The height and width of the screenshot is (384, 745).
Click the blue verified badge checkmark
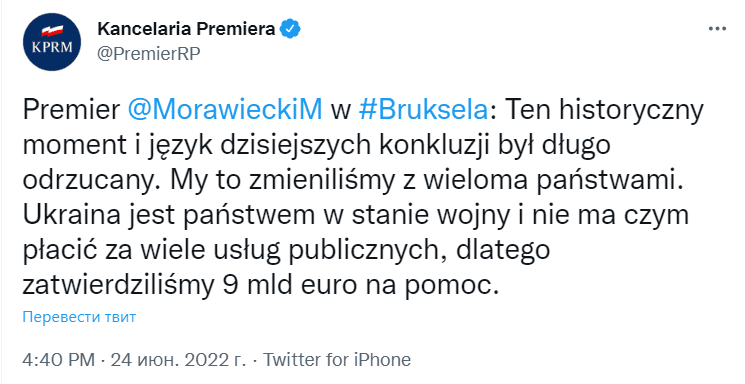tap(289, 29)
